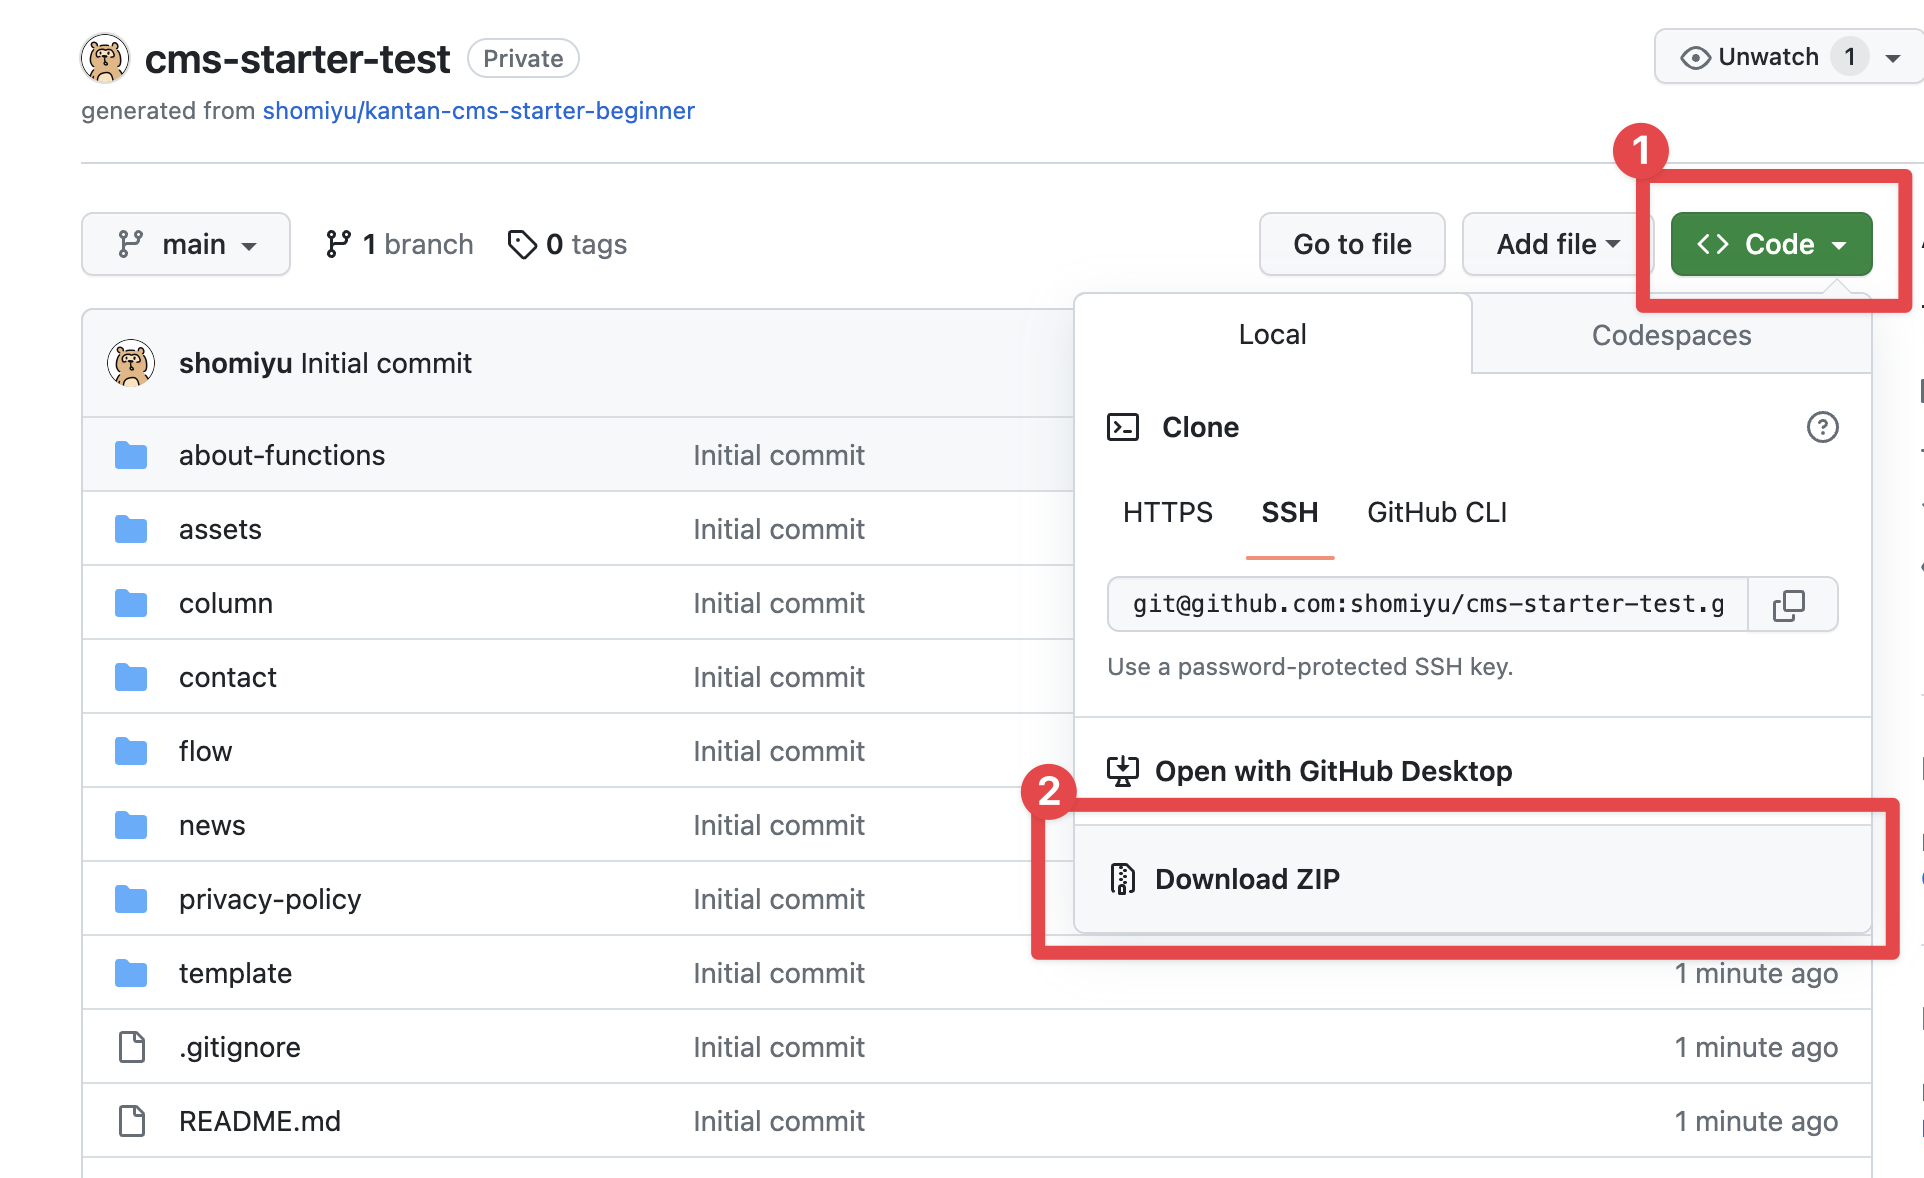The height and width of the screenshot is (1178, 1924).
Task: Click the assets folder icon
Action: pos(131,529)
